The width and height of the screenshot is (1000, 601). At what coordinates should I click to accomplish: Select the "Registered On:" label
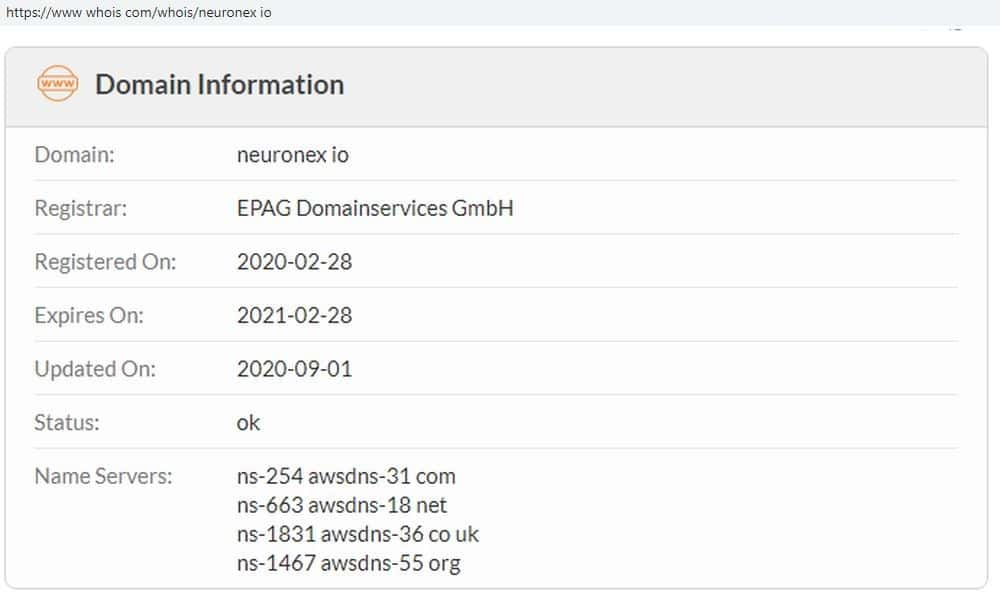pos(105,262)
